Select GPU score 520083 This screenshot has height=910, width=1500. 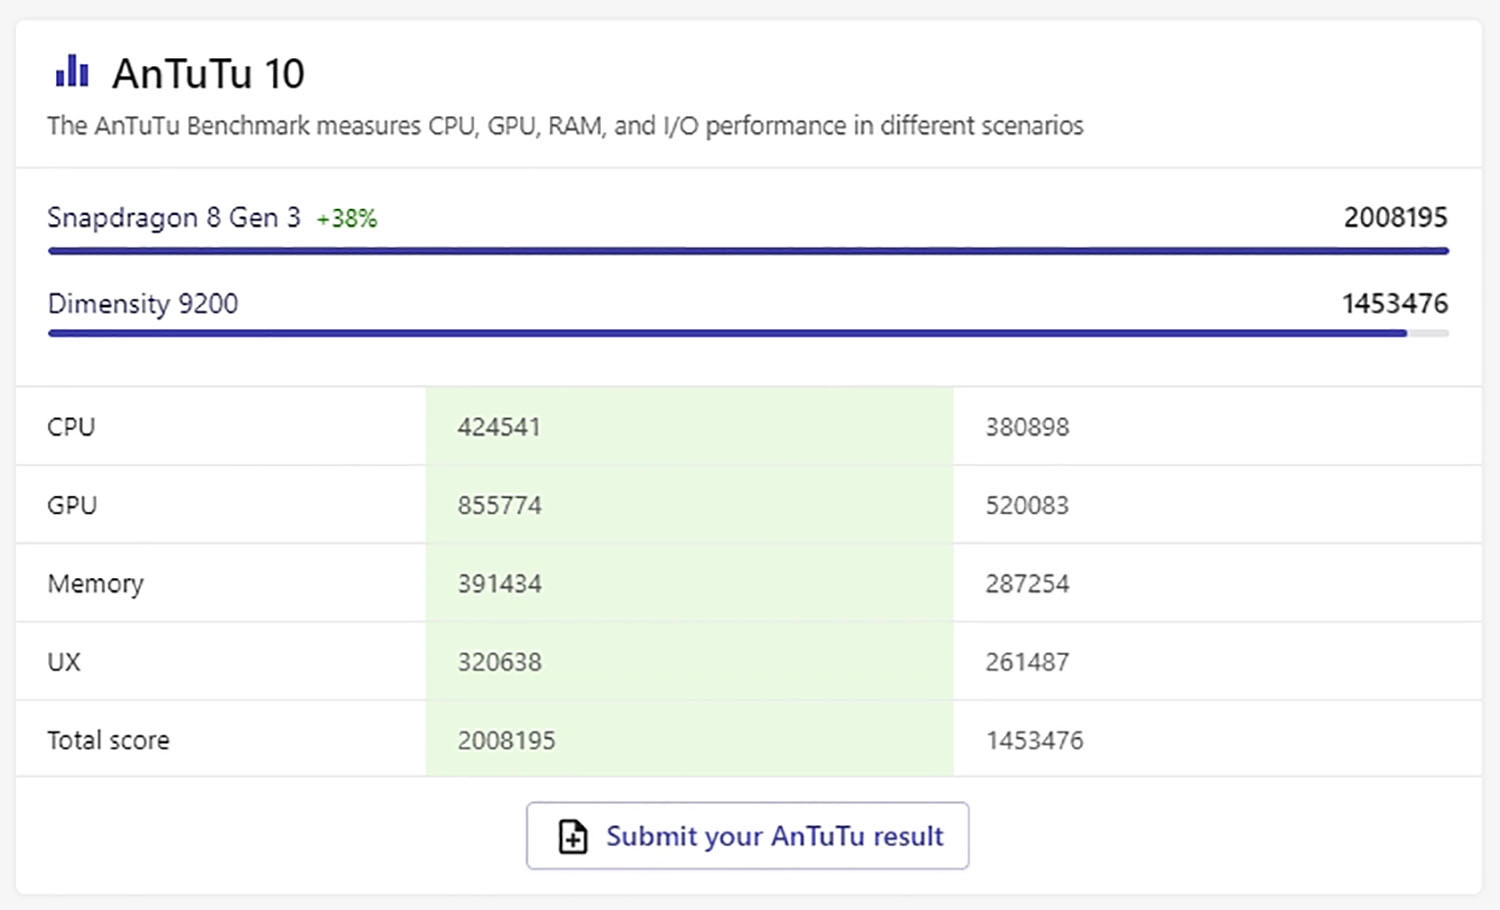[1027, 505]
